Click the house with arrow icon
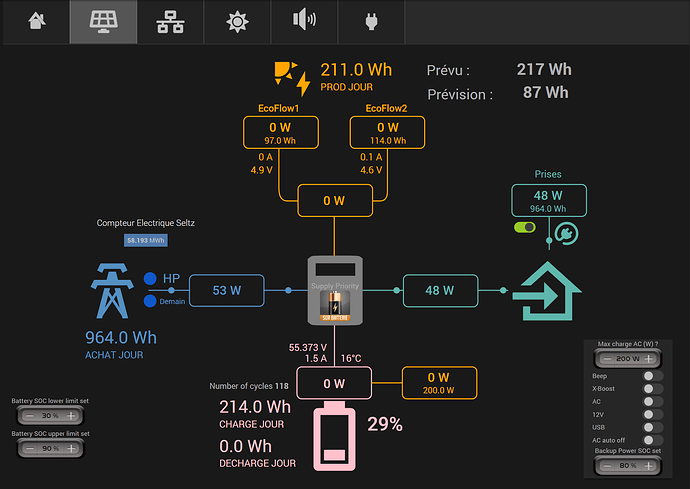Viewport: 690px width, 489px height. (x=547, y=291)
